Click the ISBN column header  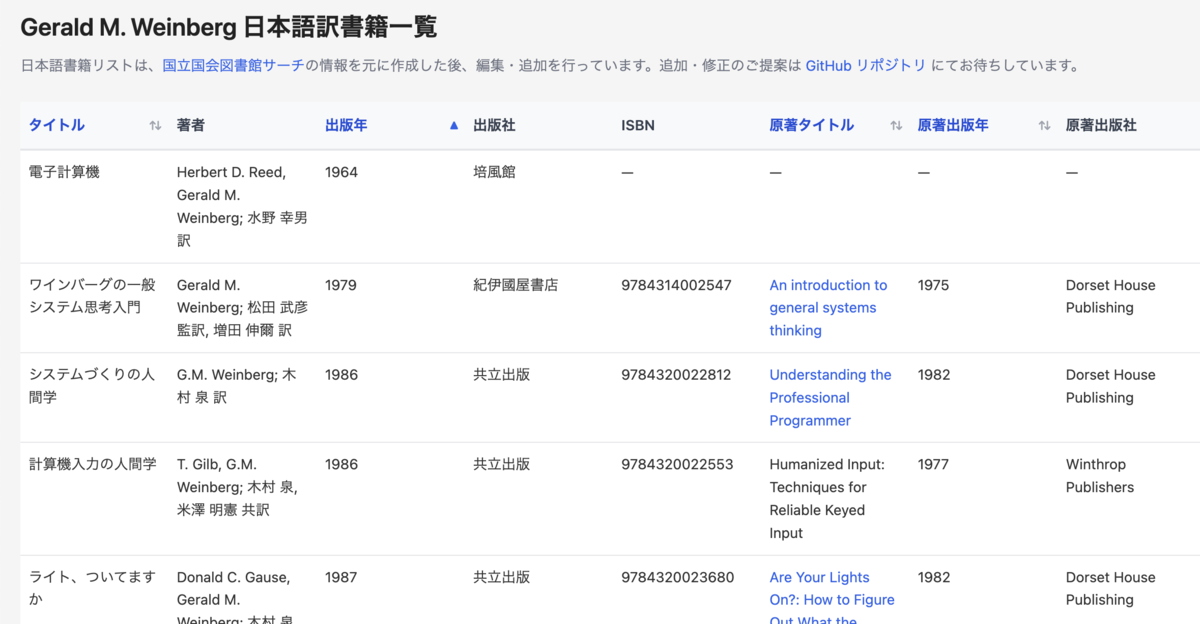pos(638,126)
